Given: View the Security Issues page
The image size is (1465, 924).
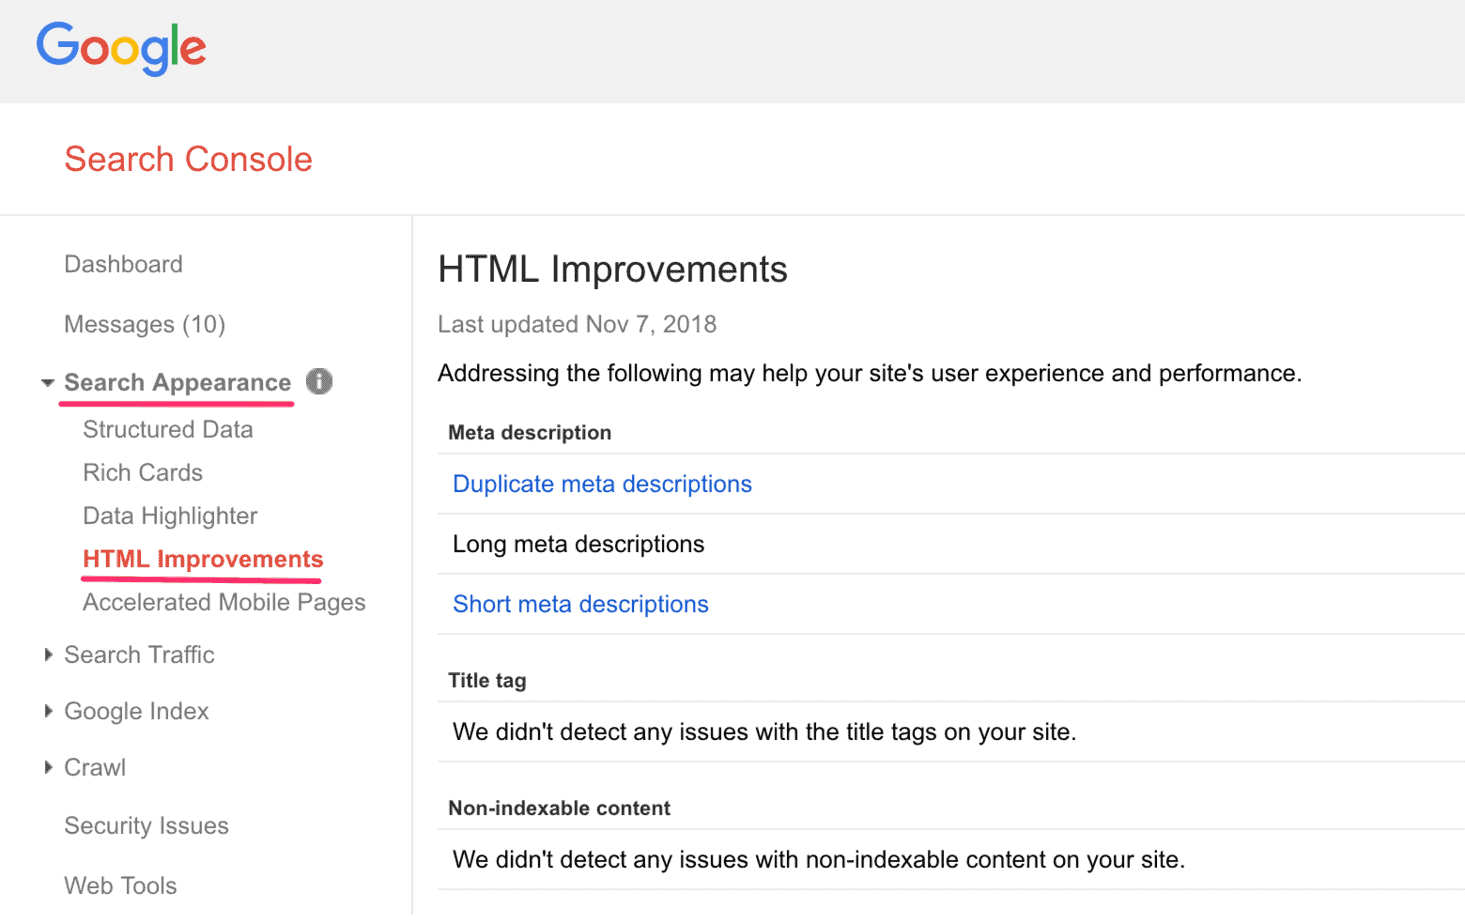Looking at the screenshot, I should 146,826.
